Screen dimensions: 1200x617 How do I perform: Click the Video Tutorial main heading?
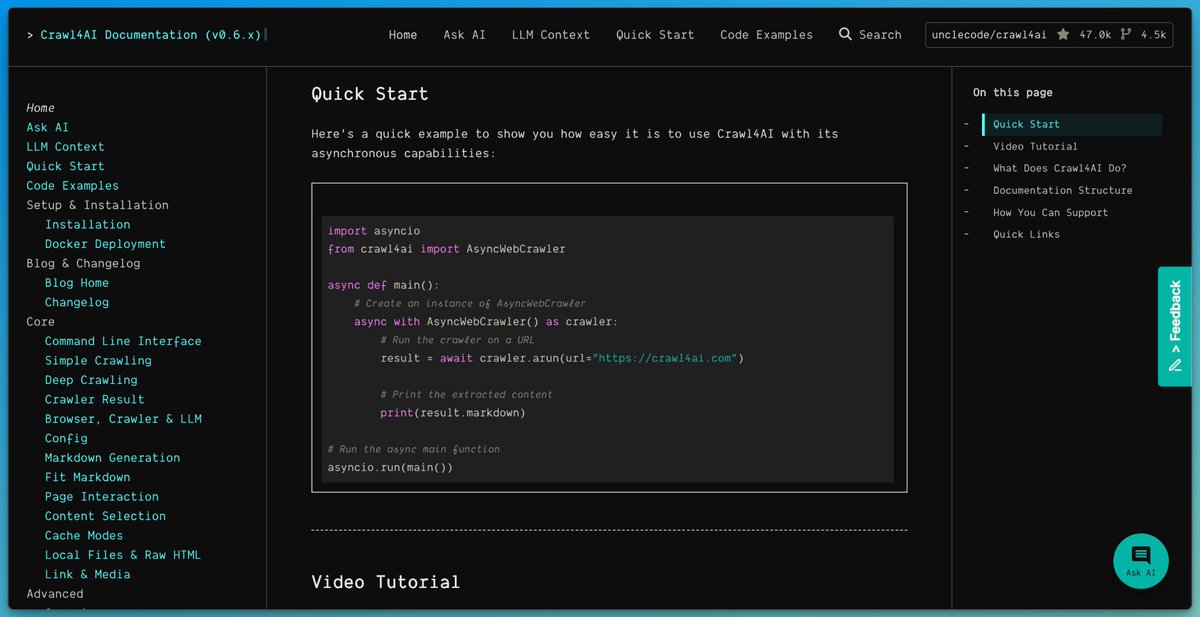[385, 582]
